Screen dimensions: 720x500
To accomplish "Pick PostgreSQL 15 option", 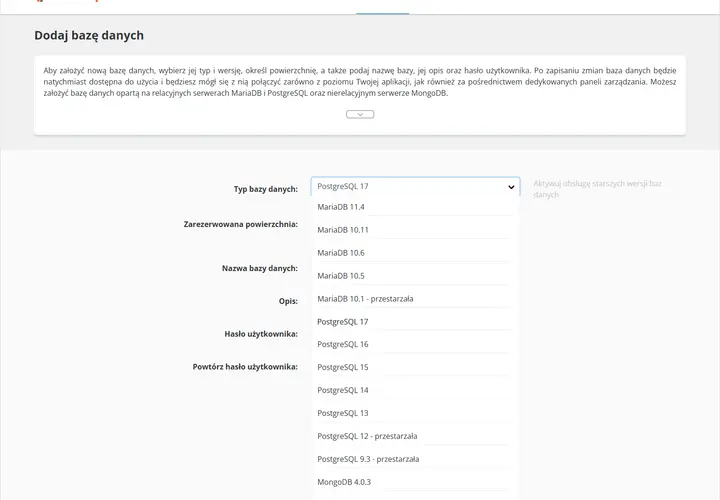I will (x=415, y=367).
